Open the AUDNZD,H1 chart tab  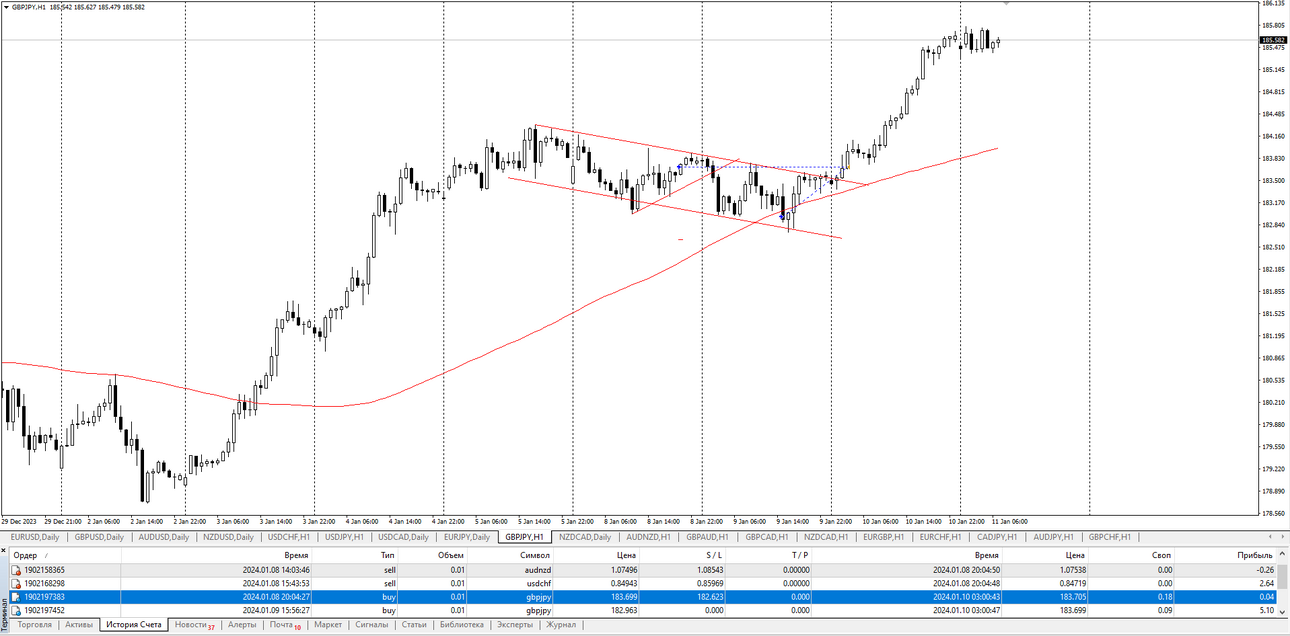(x=649, y=537)
